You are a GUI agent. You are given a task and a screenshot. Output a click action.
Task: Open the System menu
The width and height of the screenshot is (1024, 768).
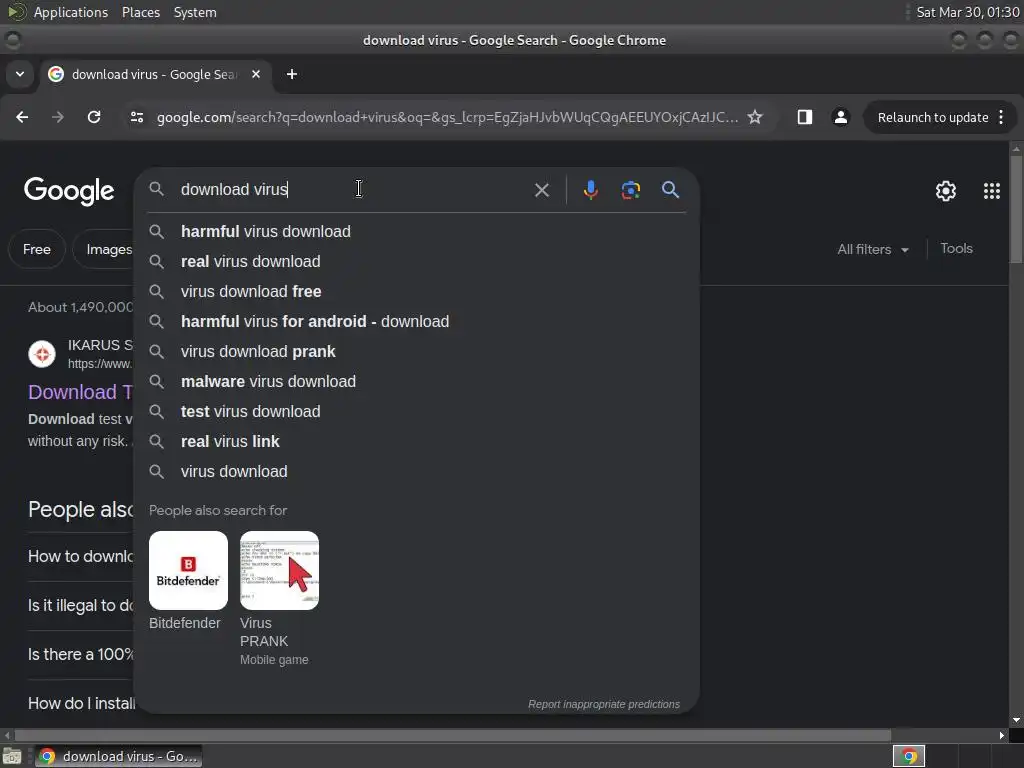point(195,12)
